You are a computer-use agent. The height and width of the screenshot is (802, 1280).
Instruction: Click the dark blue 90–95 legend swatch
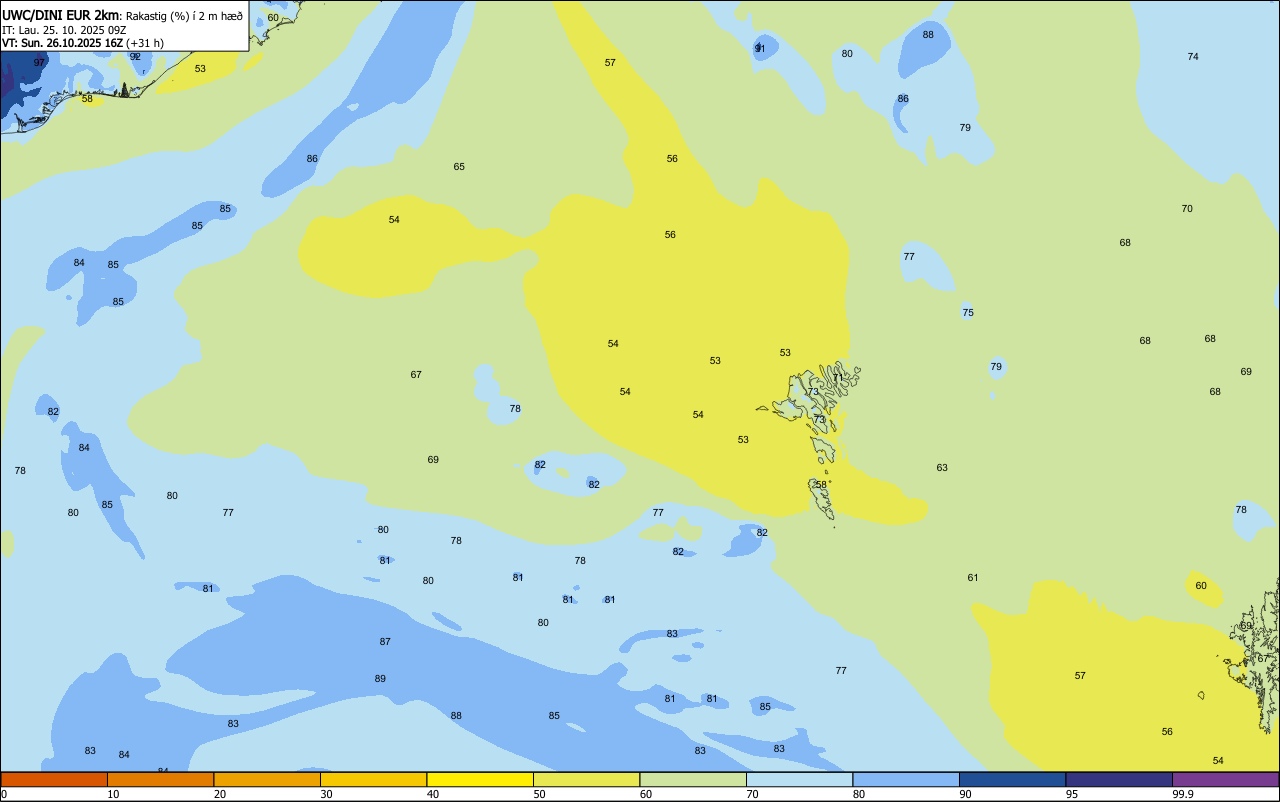(x=1012, y=779)
